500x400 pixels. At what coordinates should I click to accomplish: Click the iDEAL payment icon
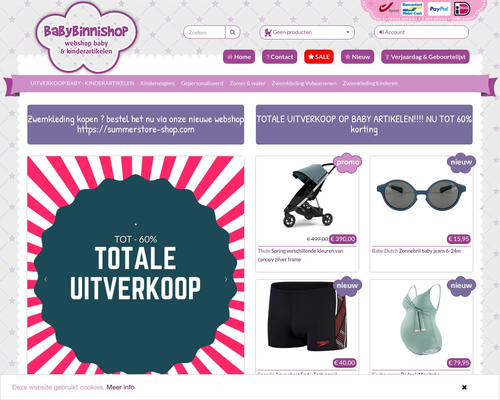462,9
